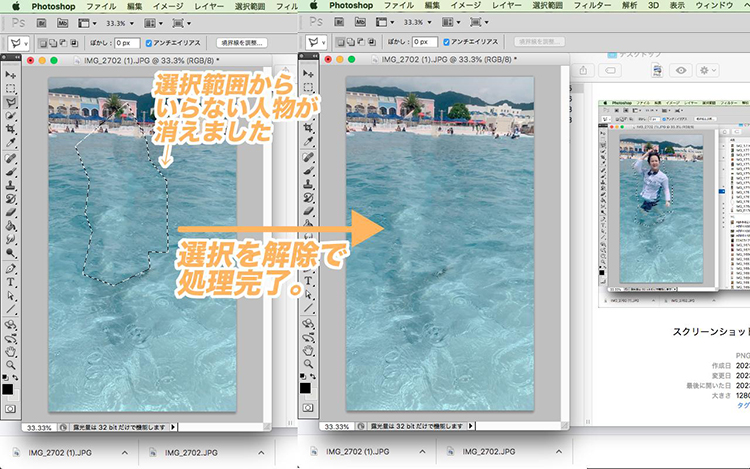This screenshot has height=469, width=750.
Task: Select the Zoom tool in left toolbox
Action: pos(11,365)
